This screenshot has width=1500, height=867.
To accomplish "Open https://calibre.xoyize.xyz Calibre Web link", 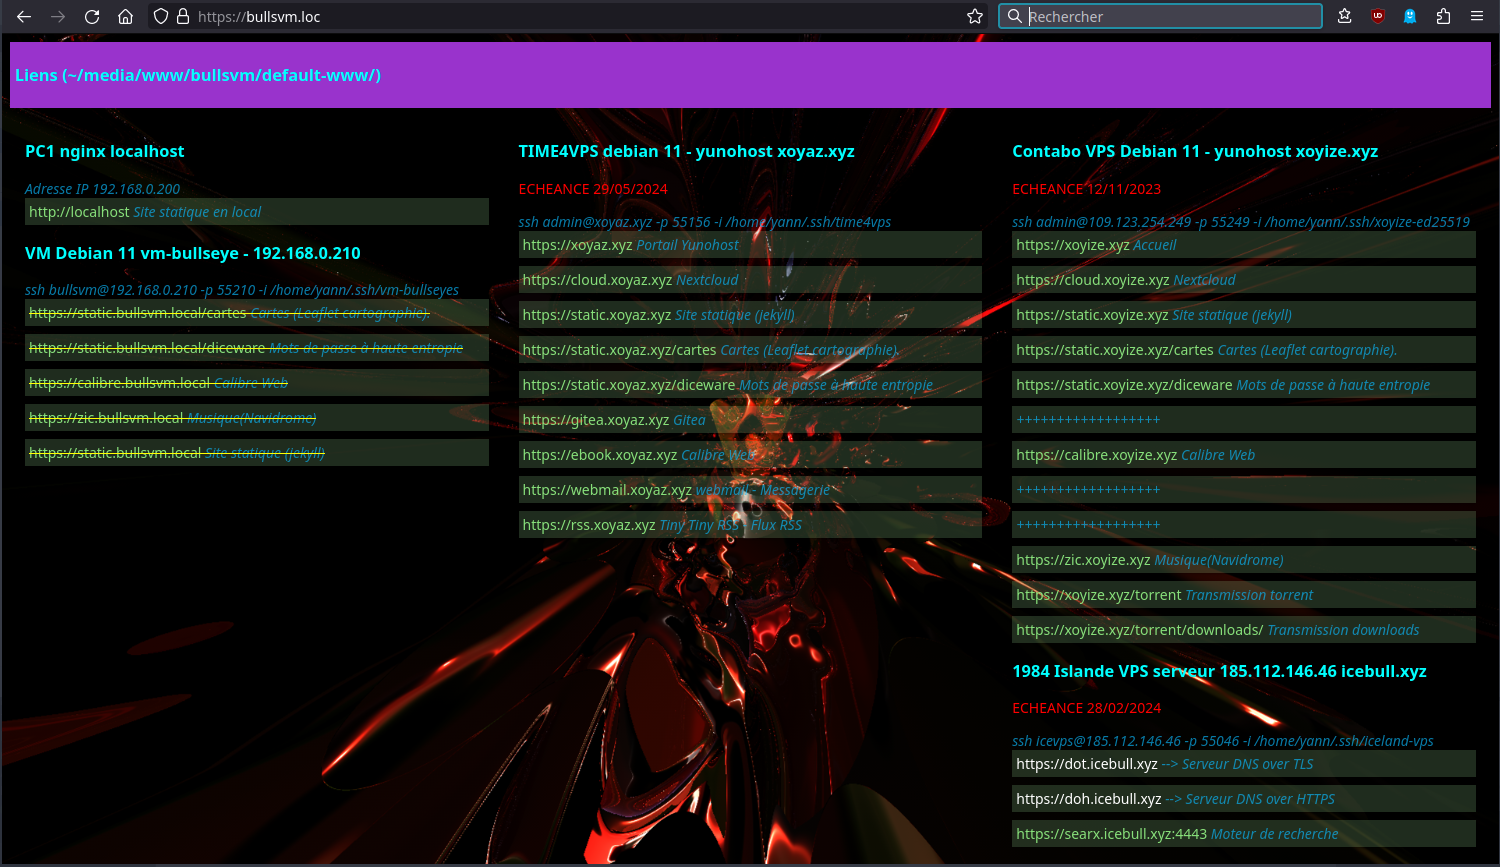I will tap(1096, 455).
